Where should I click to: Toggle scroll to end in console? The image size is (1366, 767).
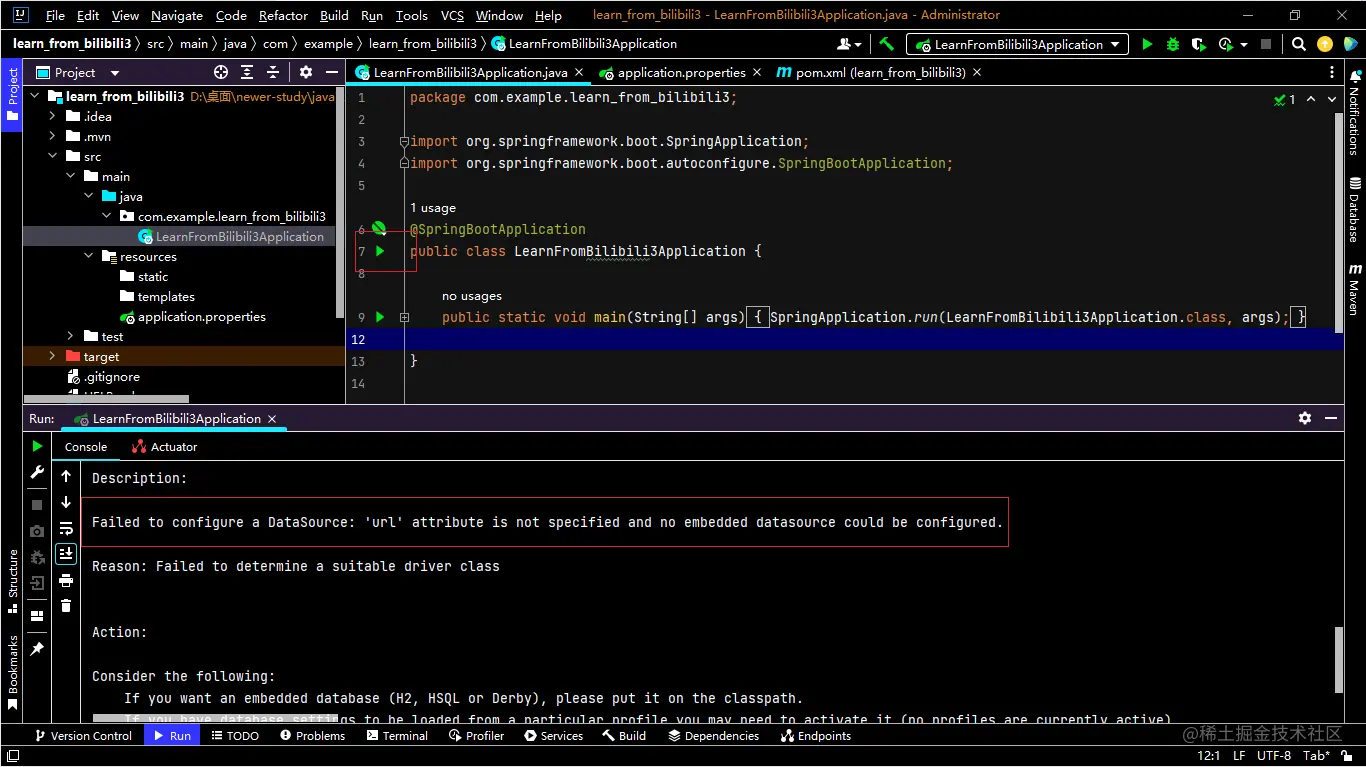point(66,553)
